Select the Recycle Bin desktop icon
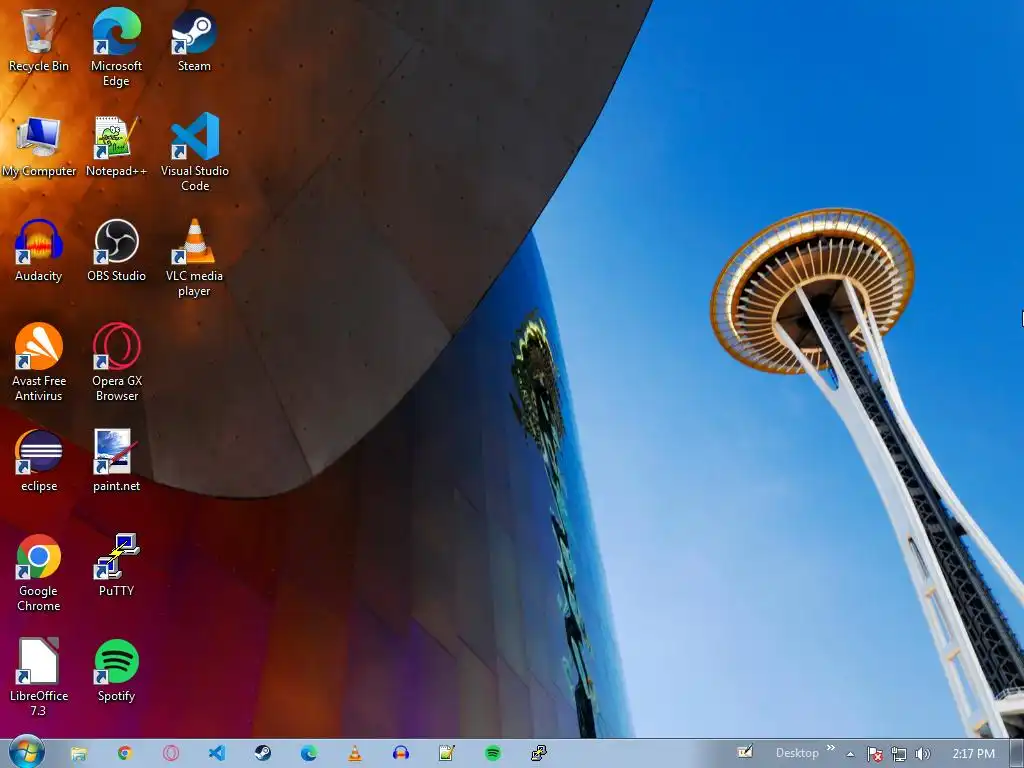 [39, 39]
